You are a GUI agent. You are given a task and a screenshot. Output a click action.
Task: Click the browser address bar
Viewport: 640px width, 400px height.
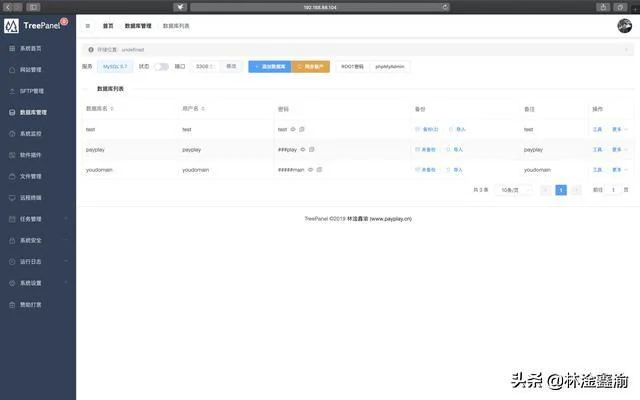coord(320,7)
